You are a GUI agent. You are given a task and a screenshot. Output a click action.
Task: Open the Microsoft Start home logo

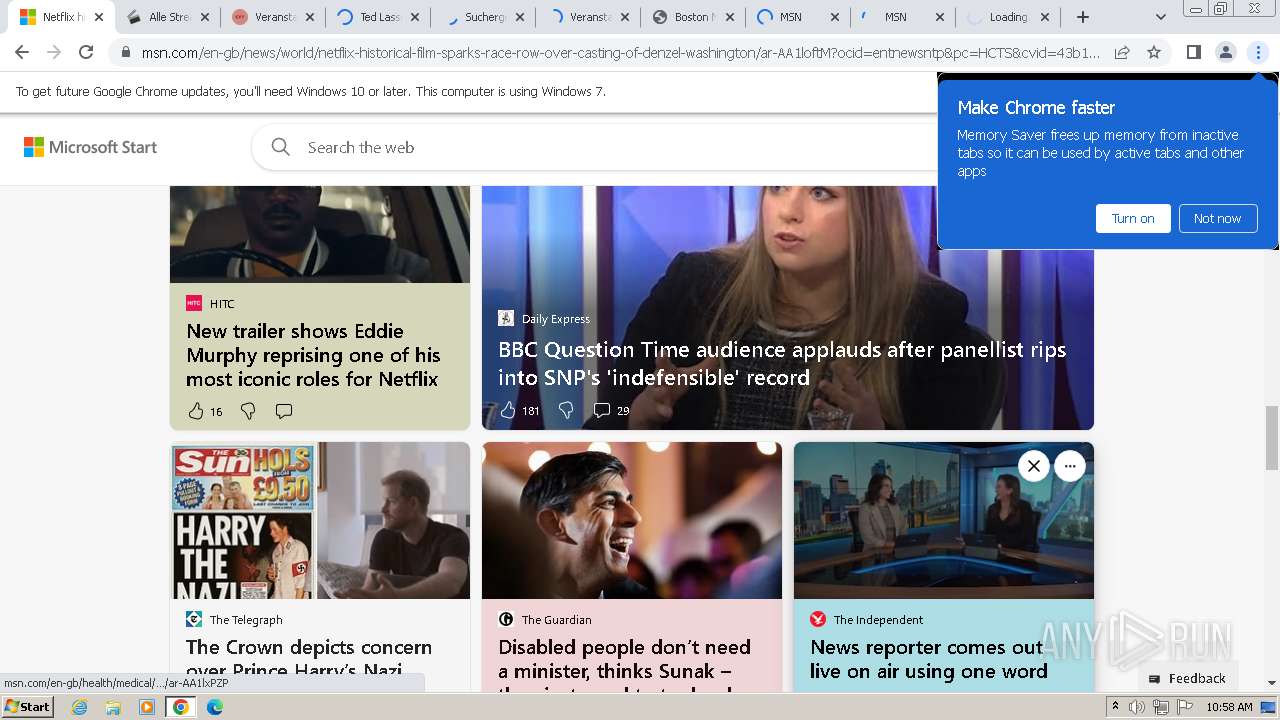(90, 147)
